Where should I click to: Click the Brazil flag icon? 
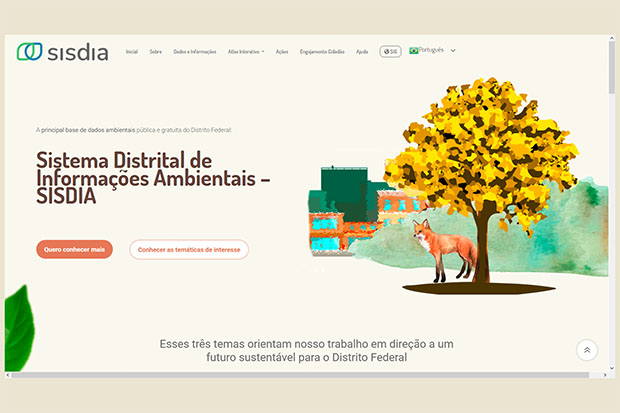(414, 51)
